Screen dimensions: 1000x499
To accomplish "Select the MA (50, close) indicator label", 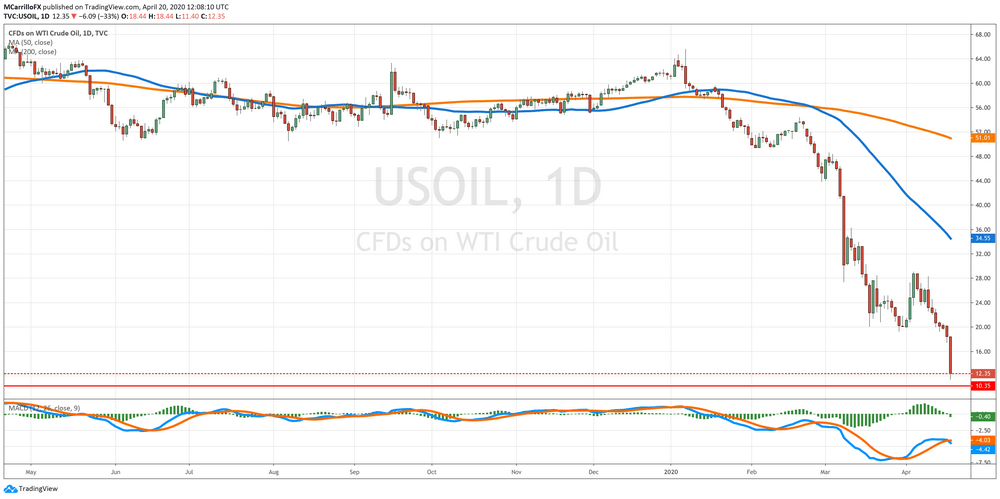I will click(31, 42).
